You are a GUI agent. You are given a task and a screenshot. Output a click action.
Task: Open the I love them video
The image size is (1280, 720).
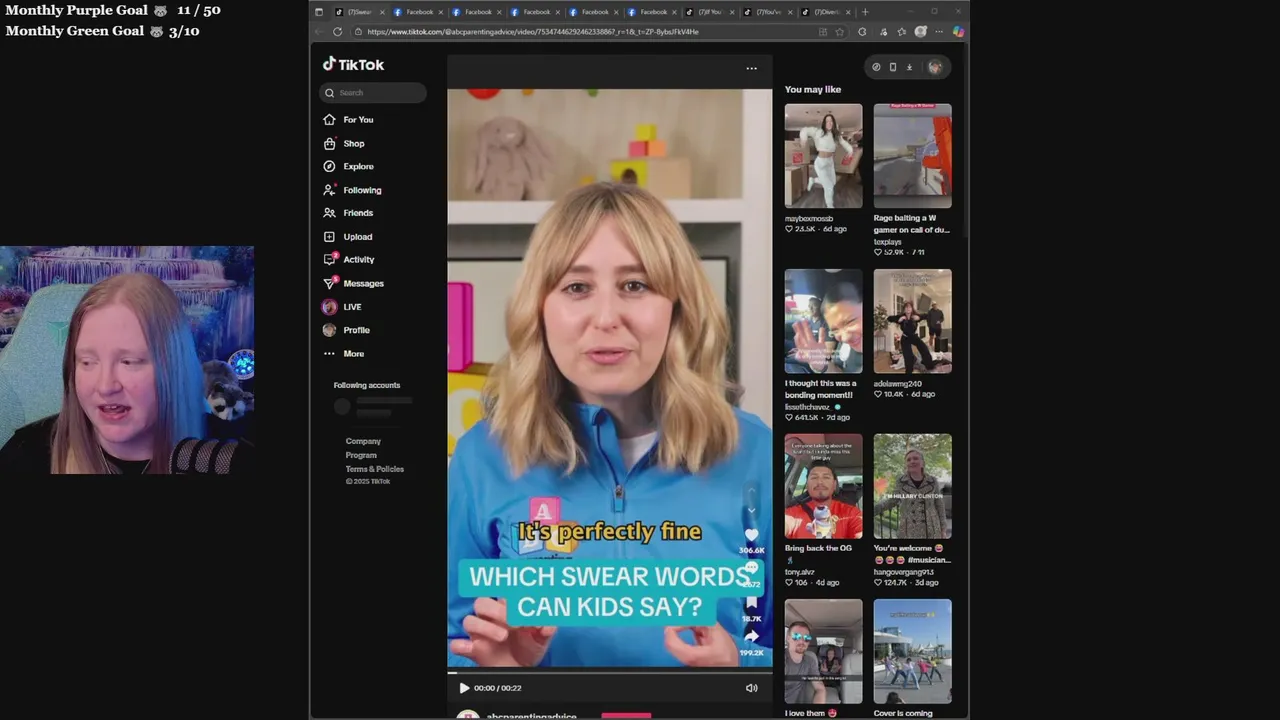pyautogui.click(x=823, y=651)
